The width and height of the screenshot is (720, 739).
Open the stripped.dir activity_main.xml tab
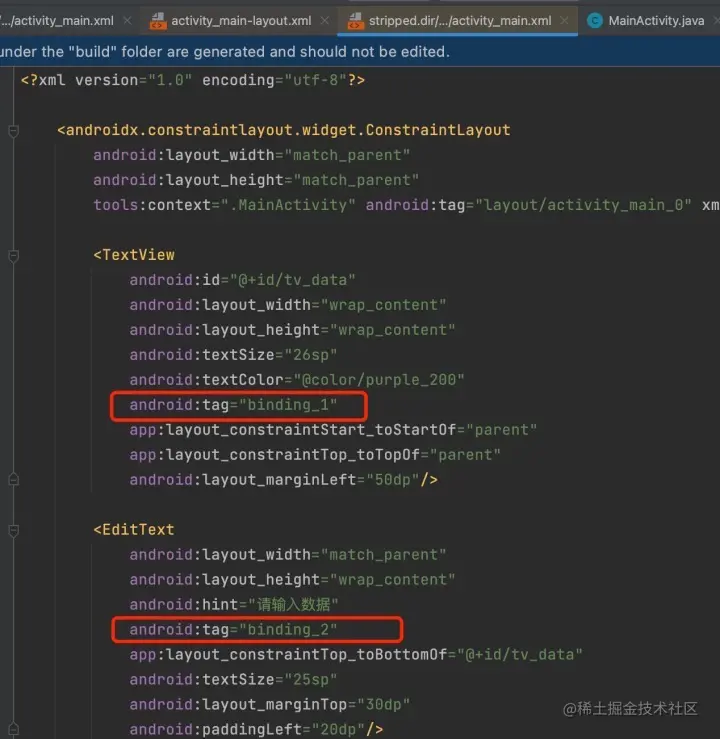tap(459, 21)
